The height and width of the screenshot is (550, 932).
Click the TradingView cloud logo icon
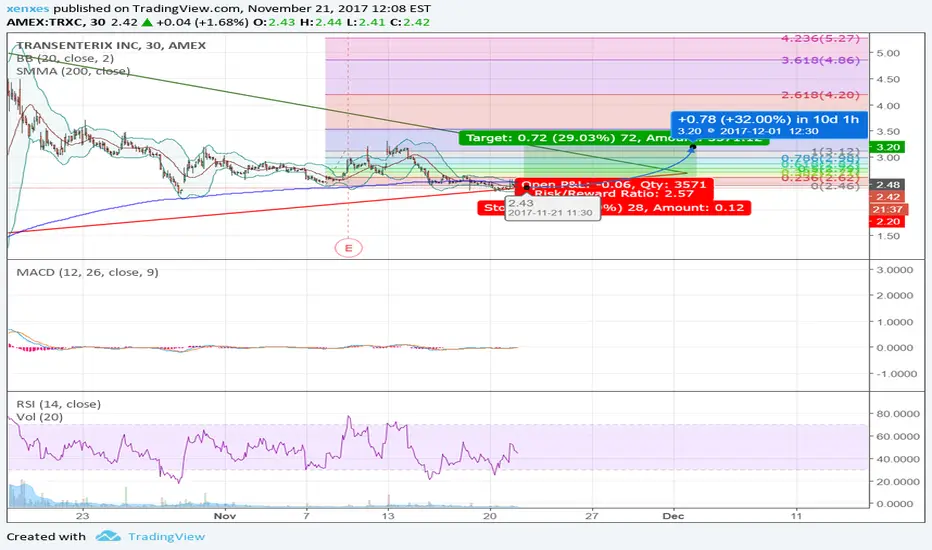(108, 536)
